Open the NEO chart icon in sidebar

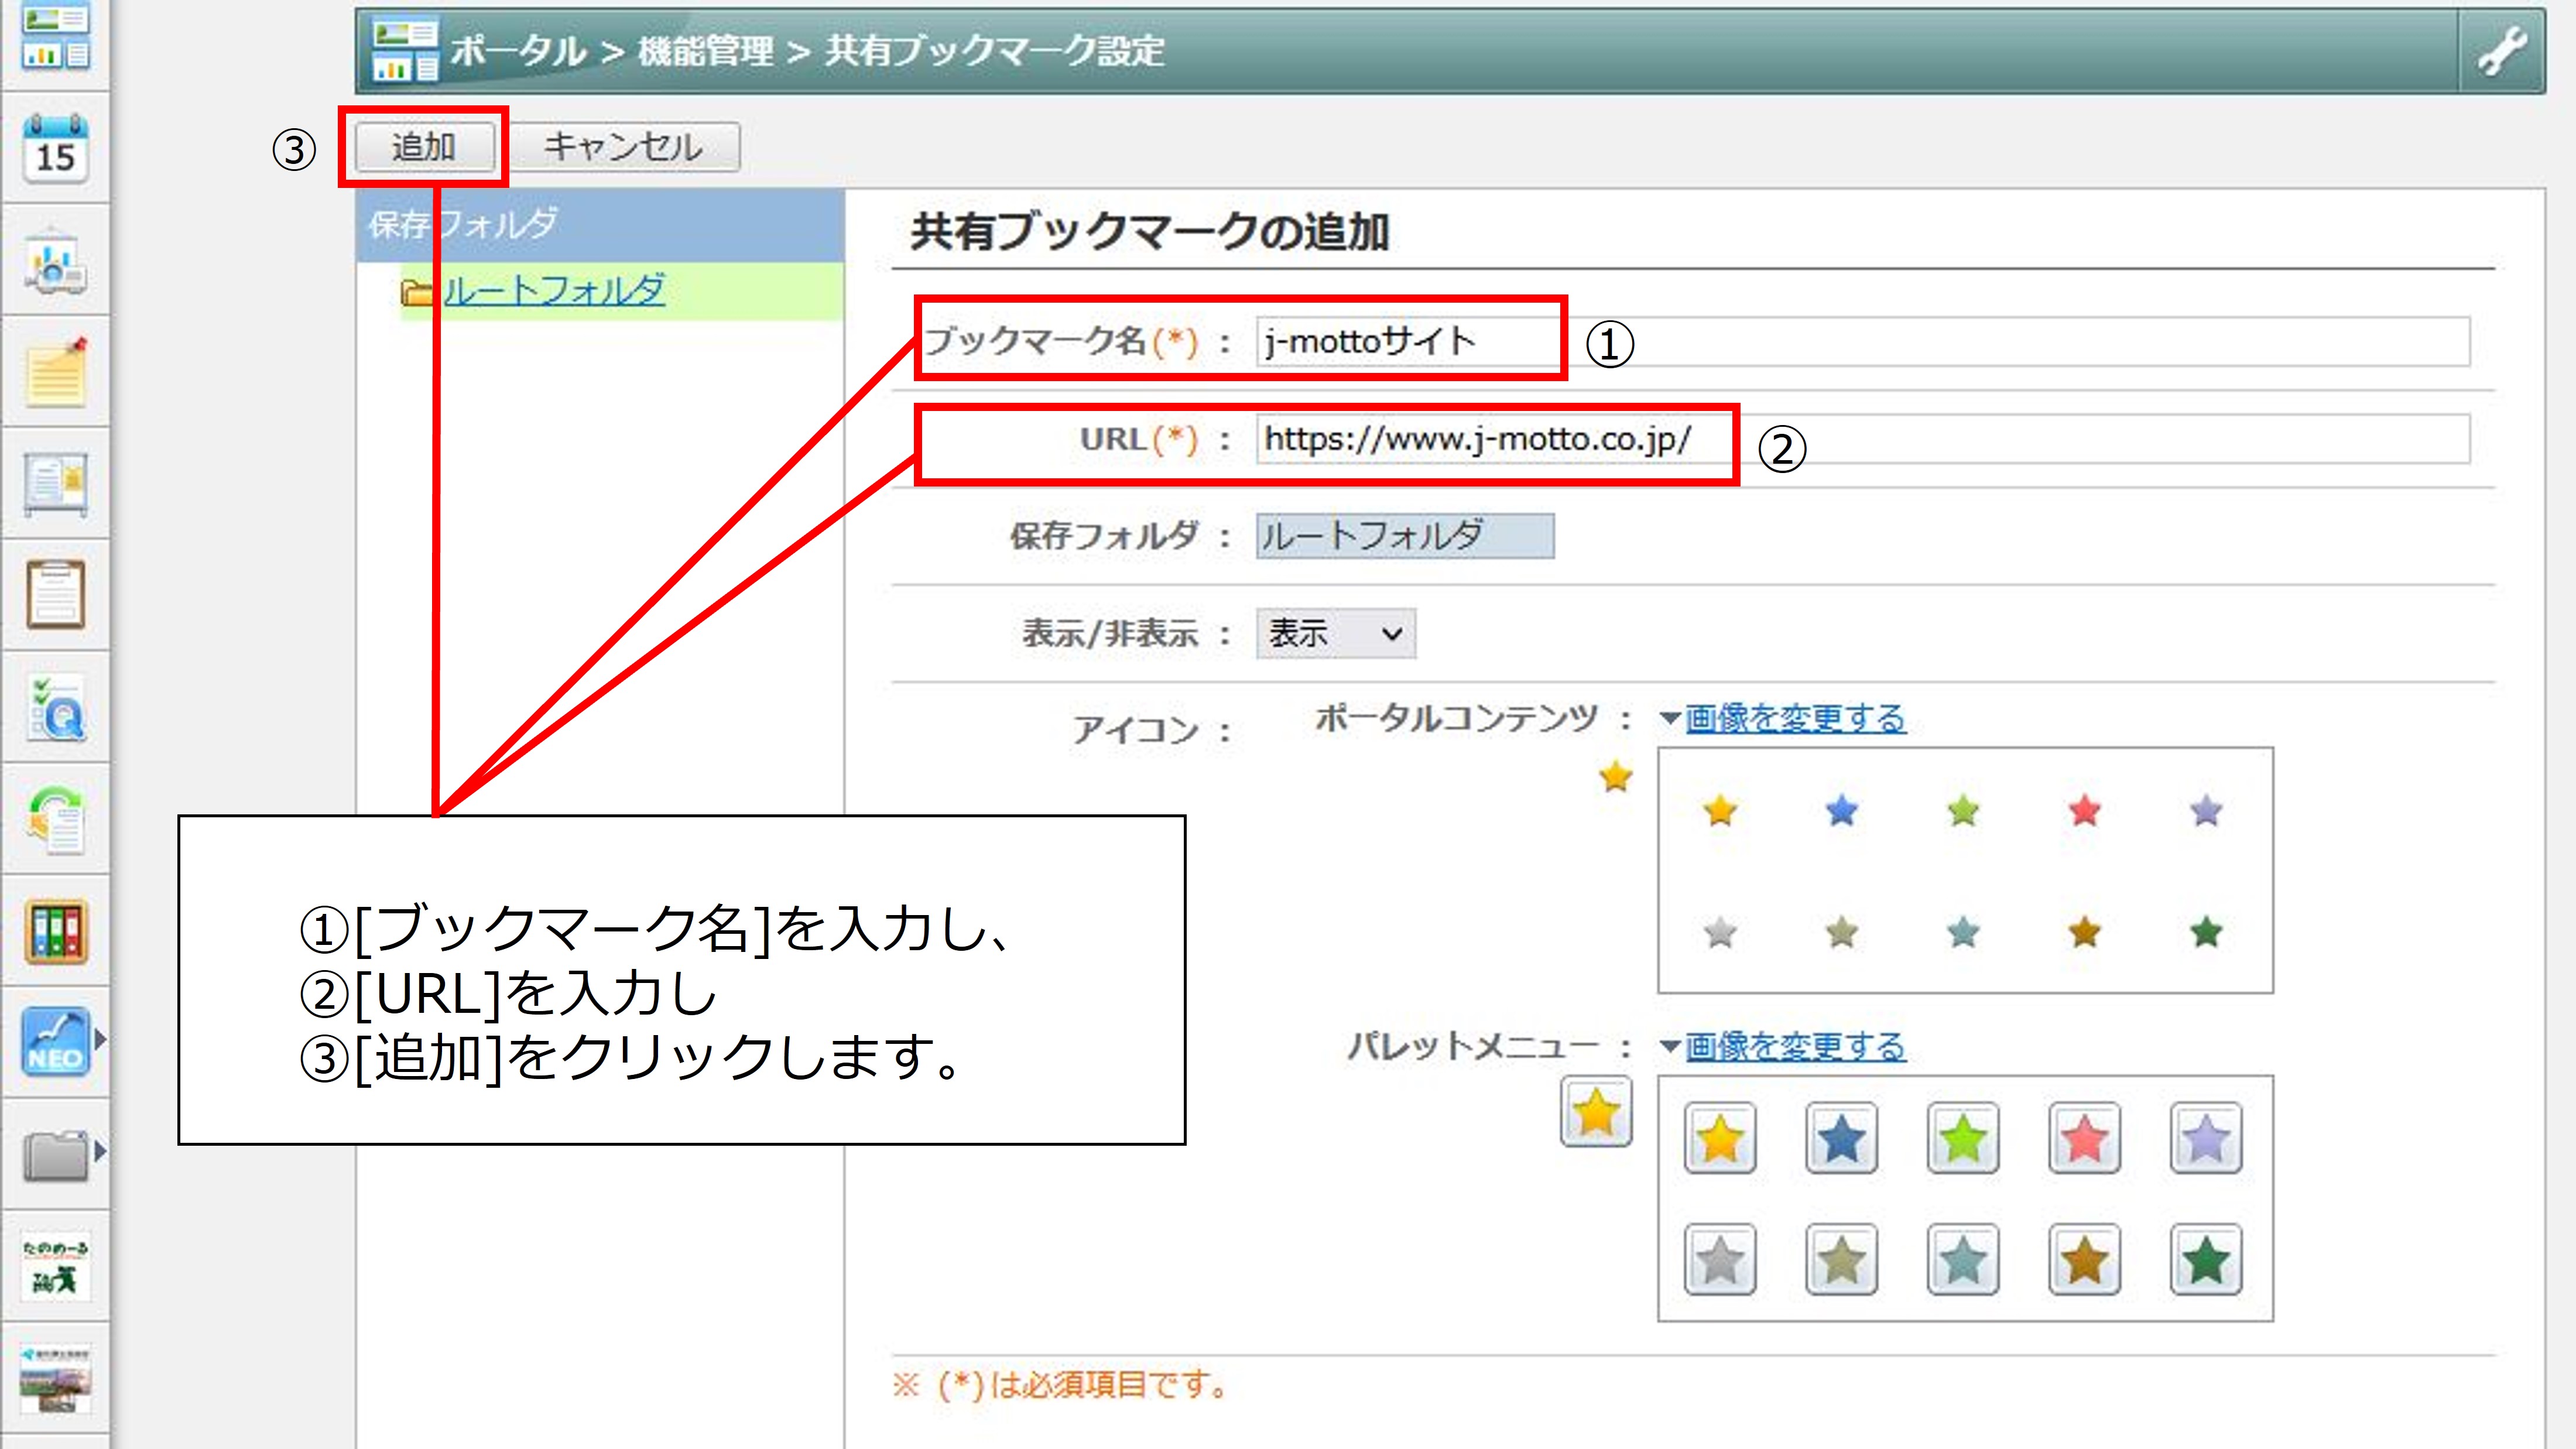pyautogui.click(x=55, y=1041)
